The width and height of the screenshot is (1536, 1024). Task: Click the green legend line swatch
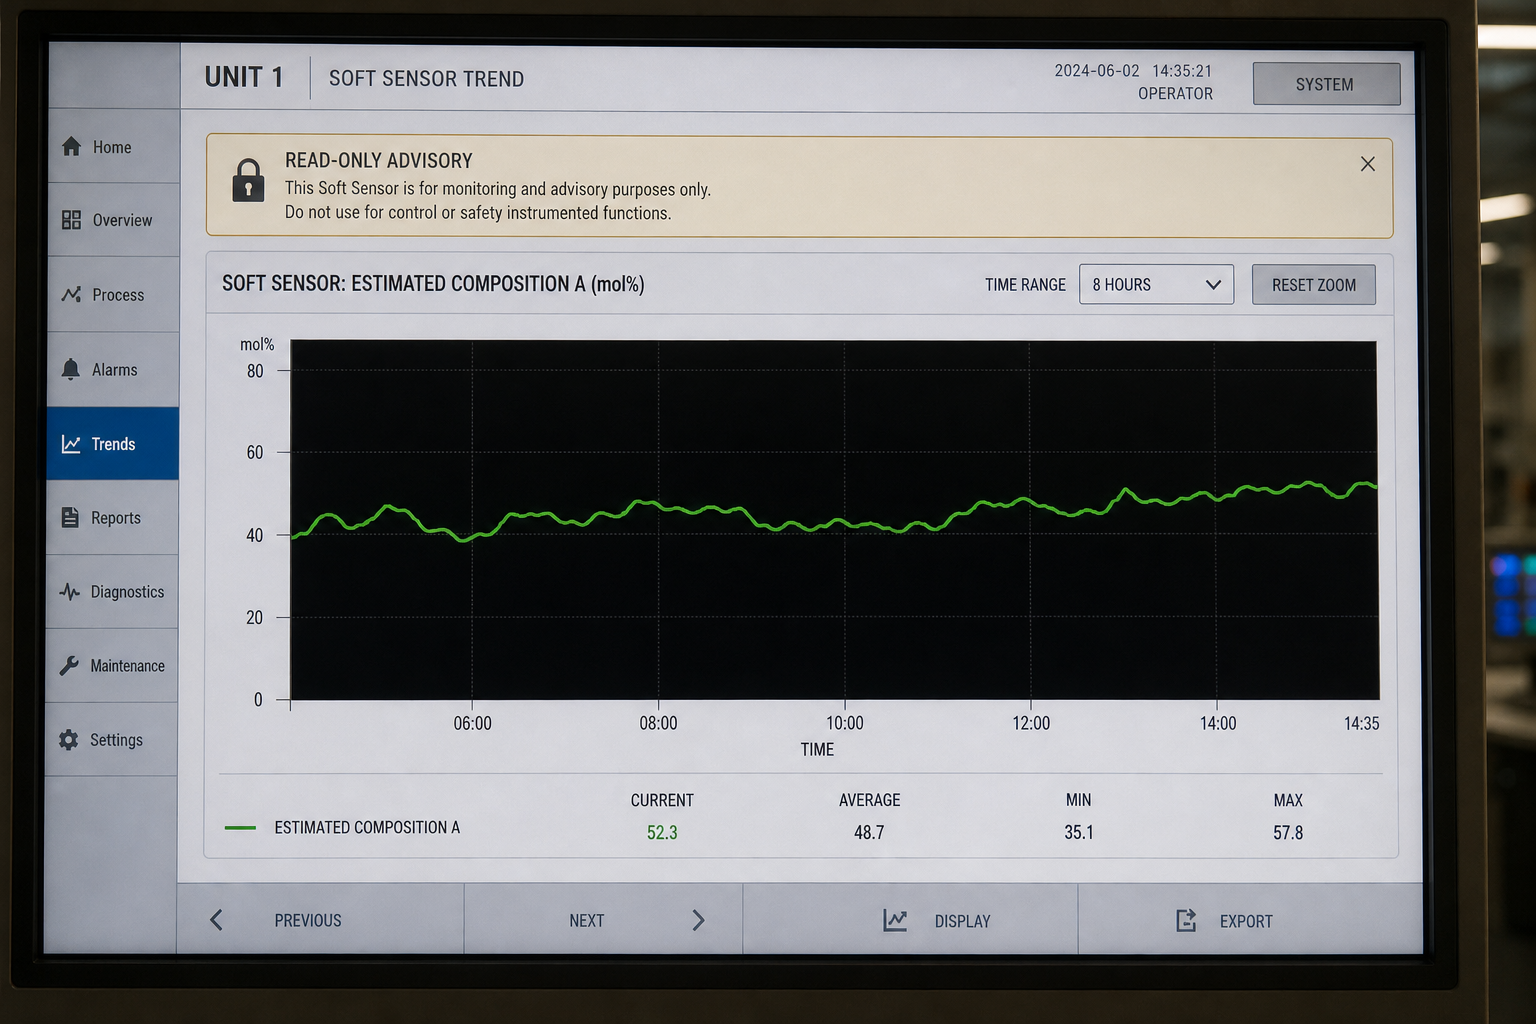[x=240, y=828]
